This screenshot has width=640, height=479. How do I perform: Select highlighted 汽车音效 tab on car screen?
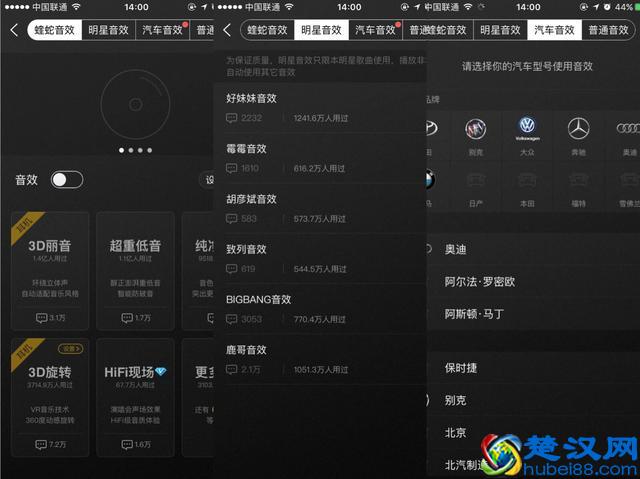554,30
